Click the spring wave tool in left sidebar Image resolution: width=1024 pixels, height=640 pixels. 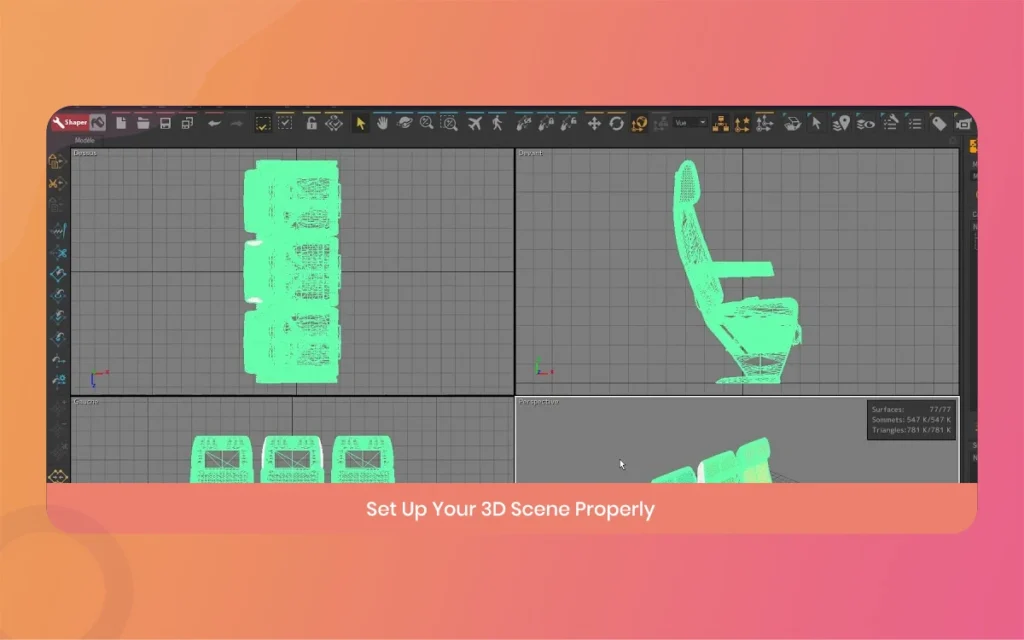[58, 231]
